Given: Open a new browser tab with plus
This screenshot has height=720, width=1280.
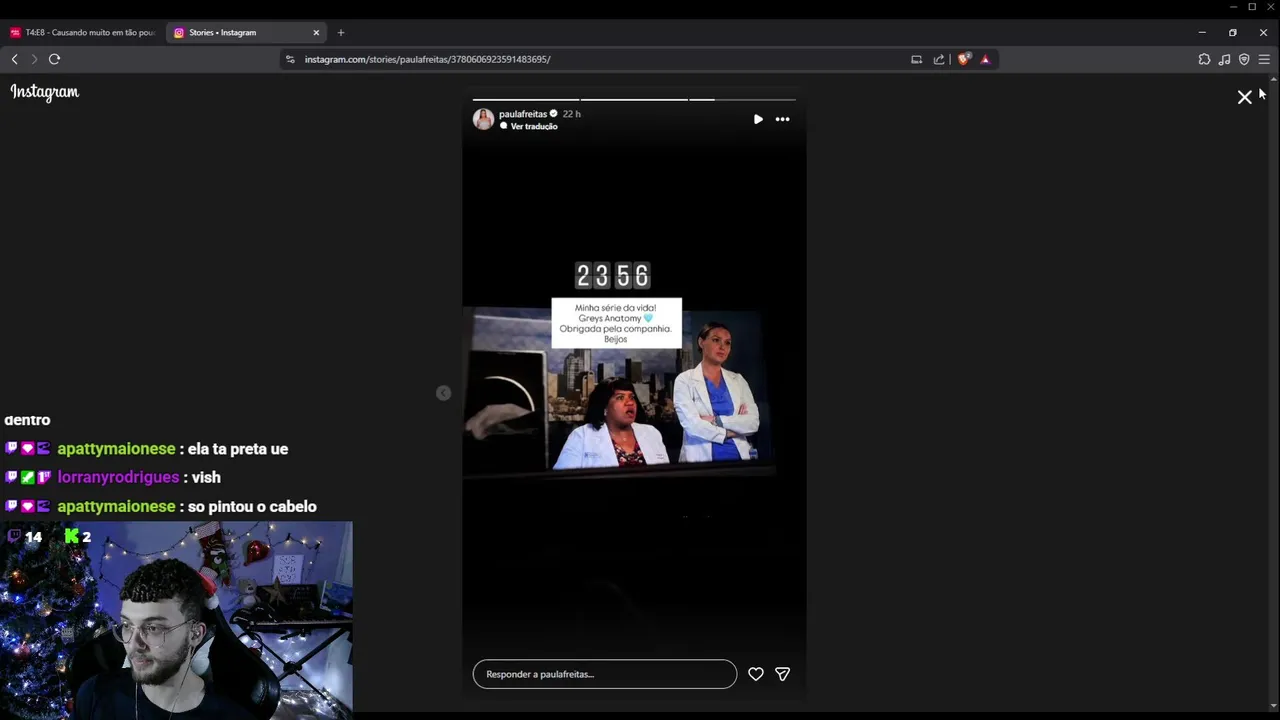Looking at the screenshot, I should pyautogui.click(x=341, y=33).
